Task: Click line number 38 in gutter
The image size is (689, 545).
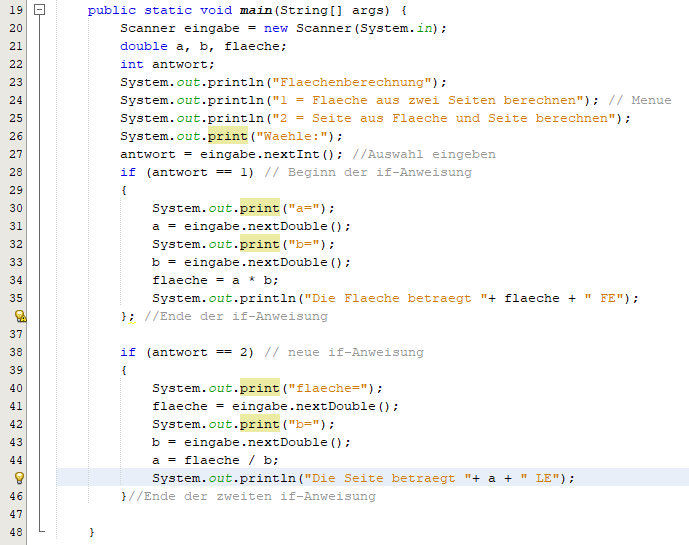Action: 16,352
